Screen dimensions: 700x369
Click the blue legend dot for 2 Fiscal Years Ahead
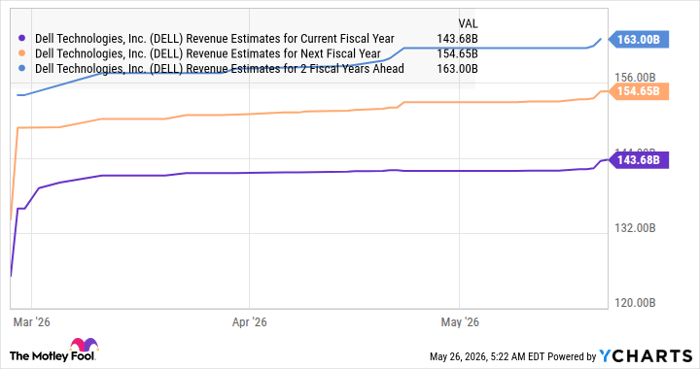click(x=21, y=68)
